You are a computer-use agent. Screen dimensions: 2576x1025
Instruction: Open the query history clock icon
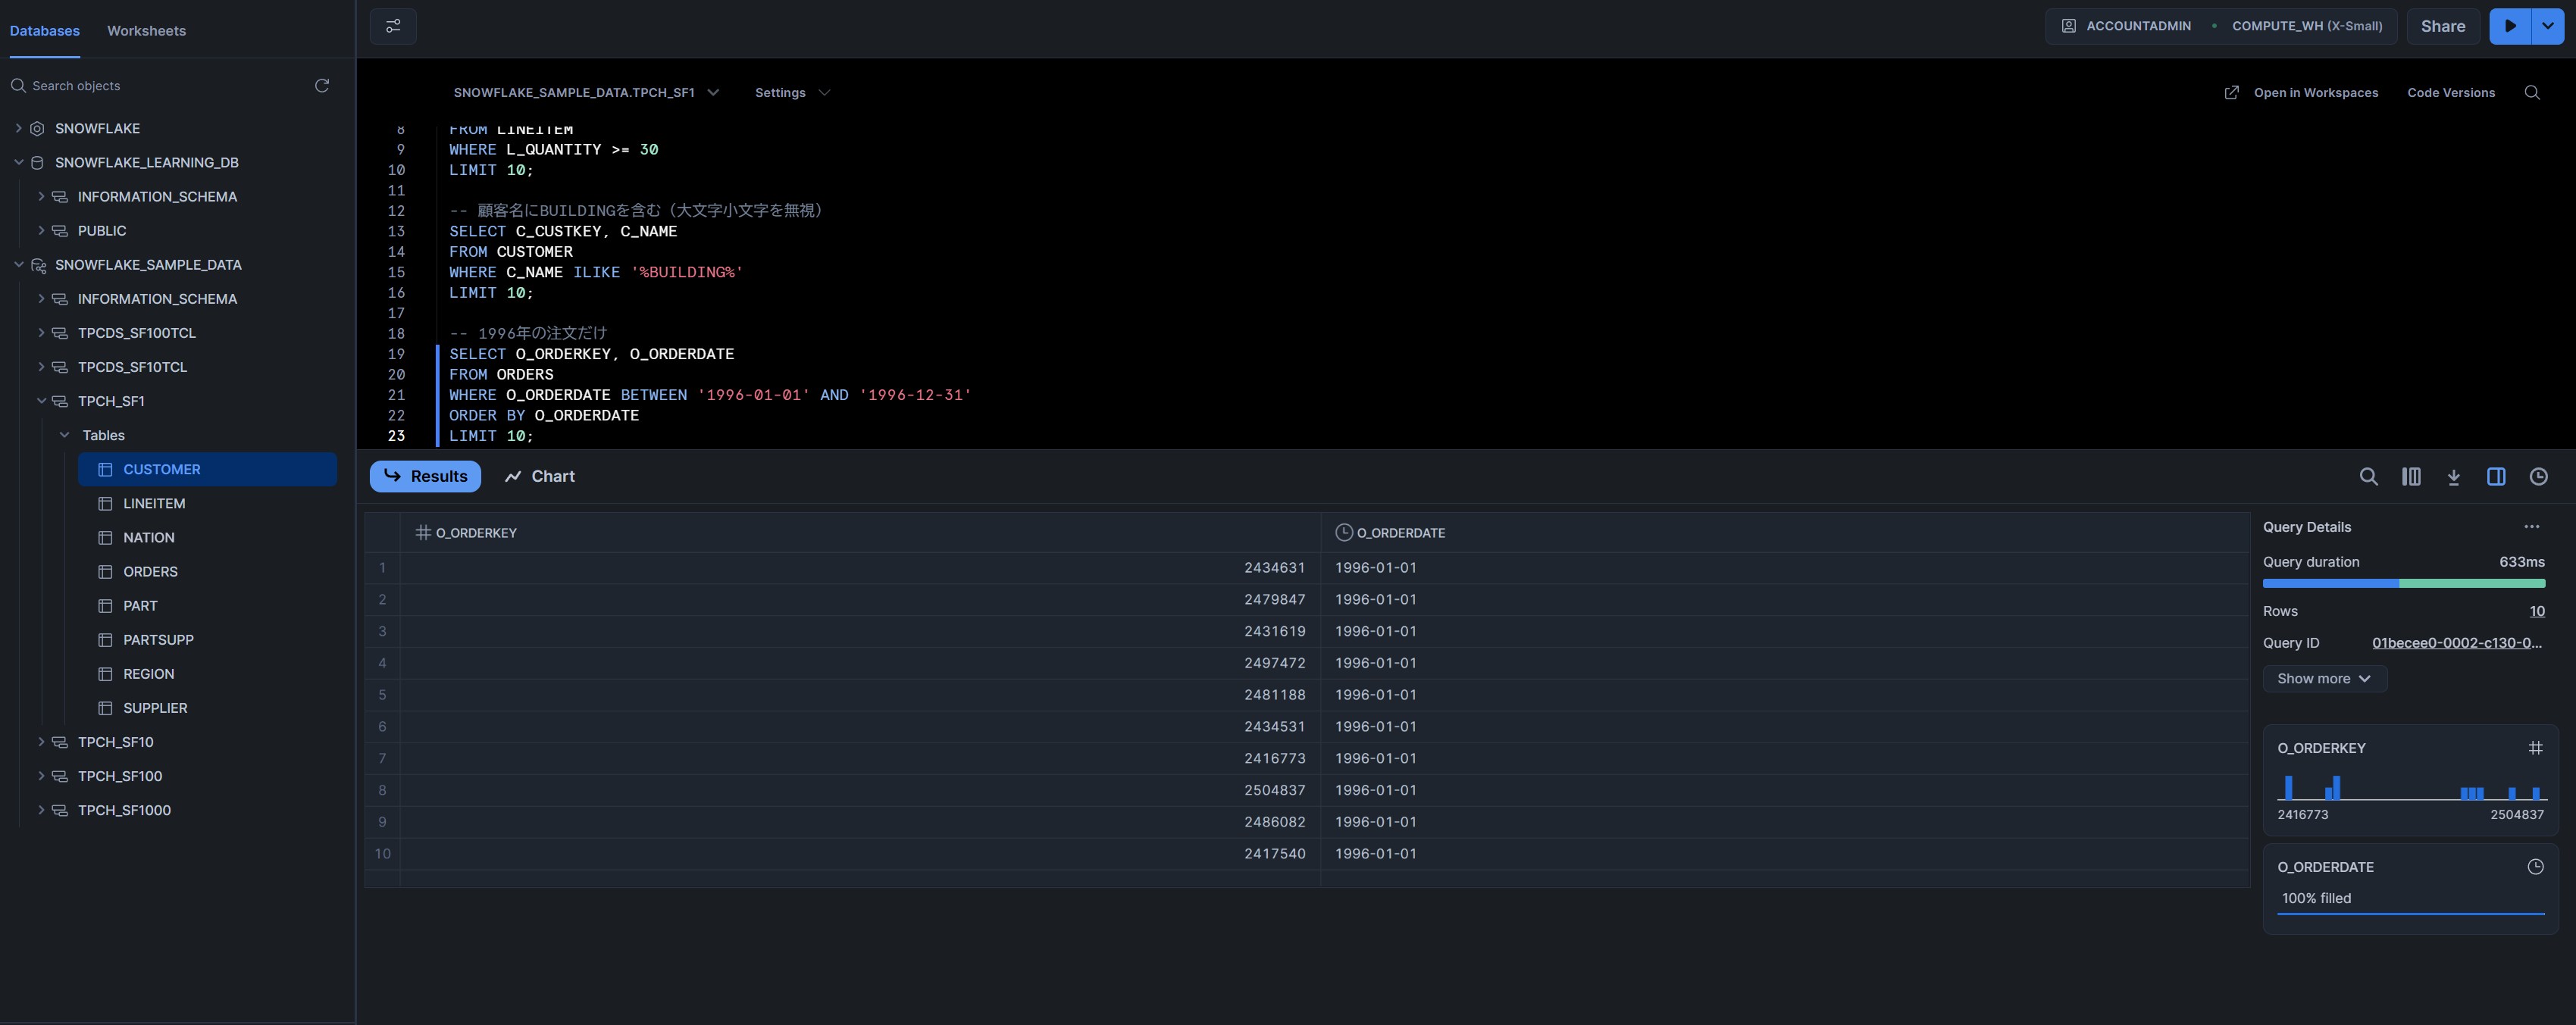[2538, 477]
